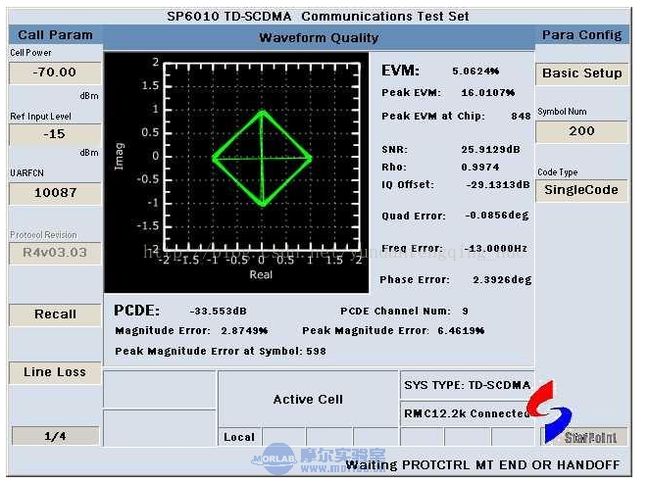This screenshot has height=483, width=650.
Task: Click the Code Type label
Action: click(x=558, y=172)
